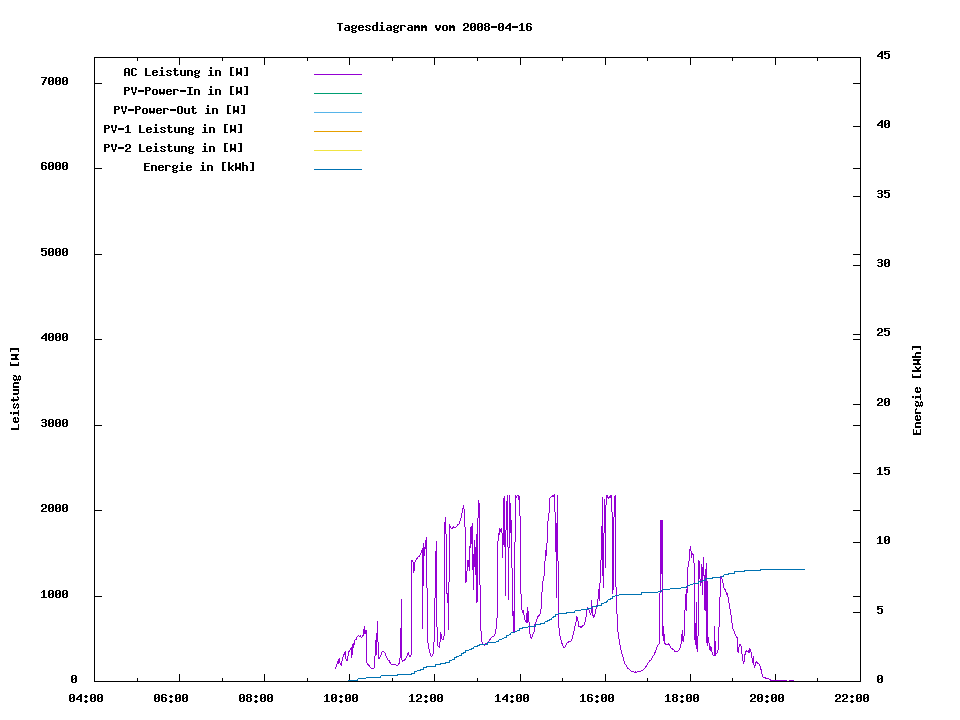Click the 12:00 tick label on the time axis

pyautogui.click(x=427, y=698)
